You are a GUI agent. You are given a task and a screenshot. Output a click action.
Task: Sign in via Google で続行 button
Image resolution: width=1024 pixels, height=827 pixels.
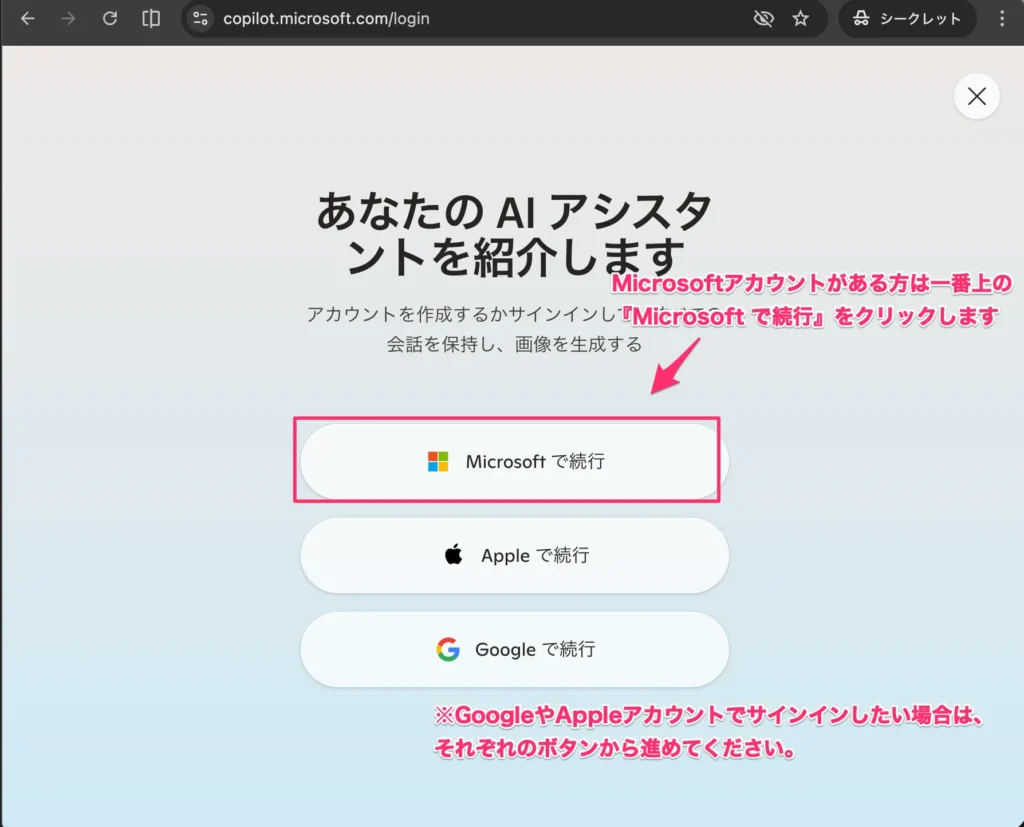515,649
